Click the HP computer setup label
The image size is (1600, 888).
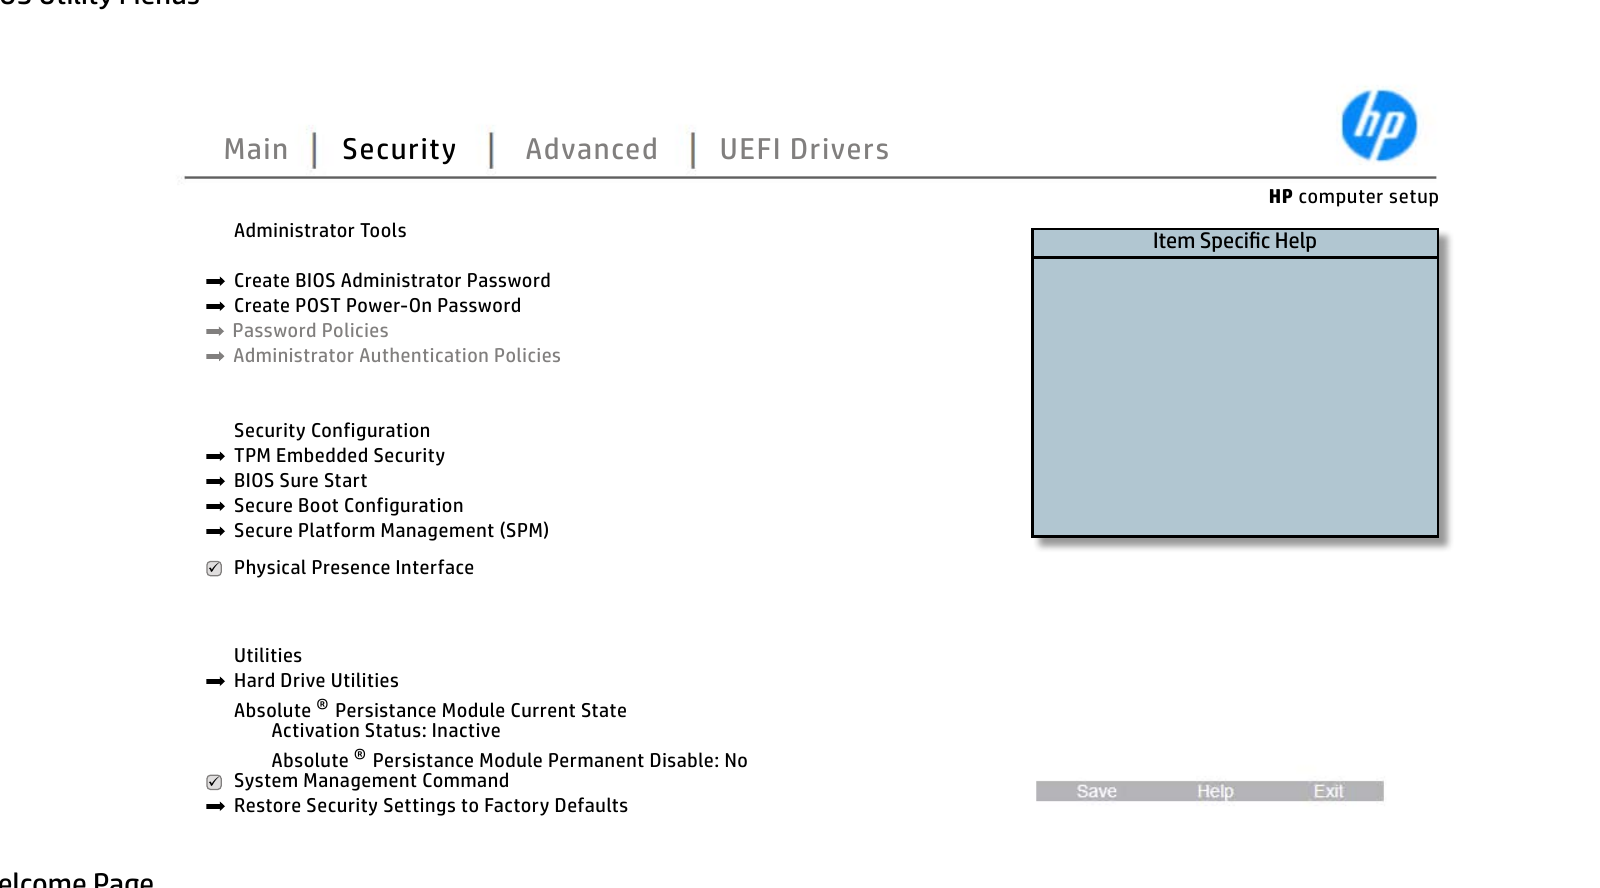pyautogui.click(x=1353, y=197)
